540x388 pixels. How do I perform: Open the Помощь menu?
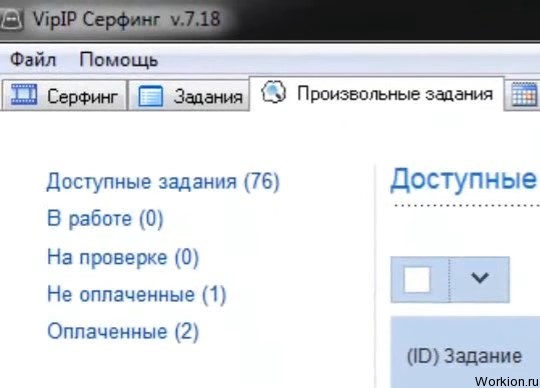pos(118,60)
